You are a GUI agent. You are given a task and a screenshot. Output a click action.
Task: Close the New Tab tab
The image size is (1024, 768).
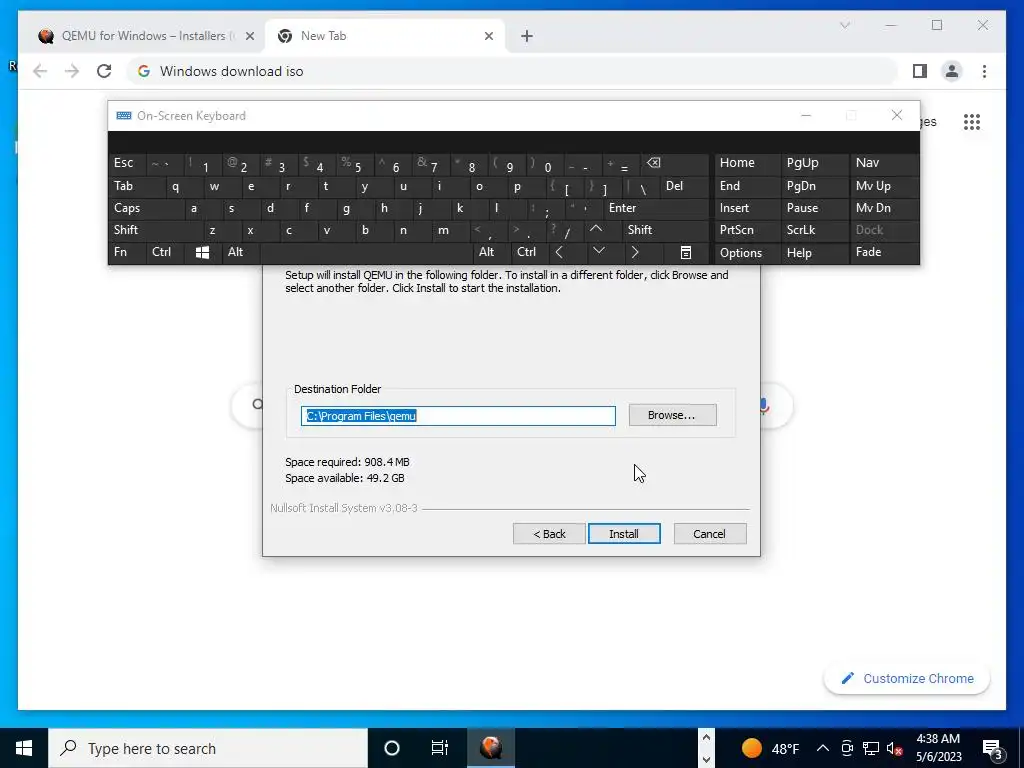coord(488,36)
